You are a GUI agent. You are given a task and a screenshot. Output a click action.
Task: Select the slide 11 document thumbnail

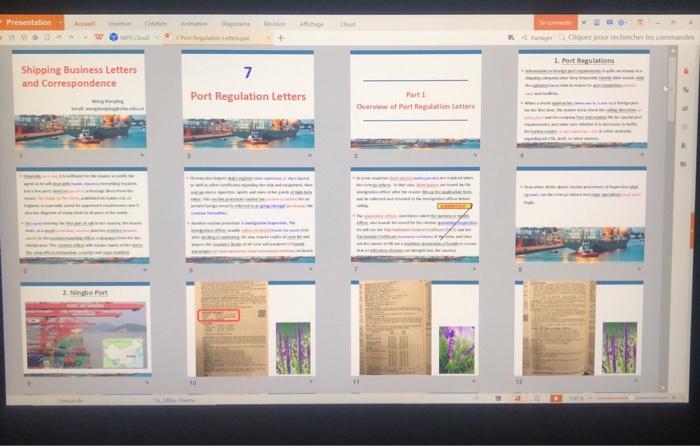[415, 328]
